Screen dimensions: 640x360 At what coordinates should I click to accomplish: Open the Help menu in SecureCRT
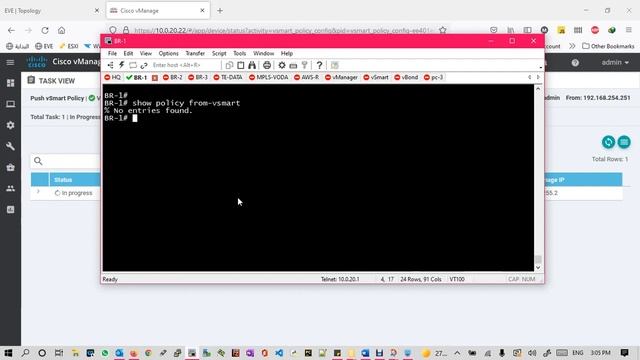(287, 53)
